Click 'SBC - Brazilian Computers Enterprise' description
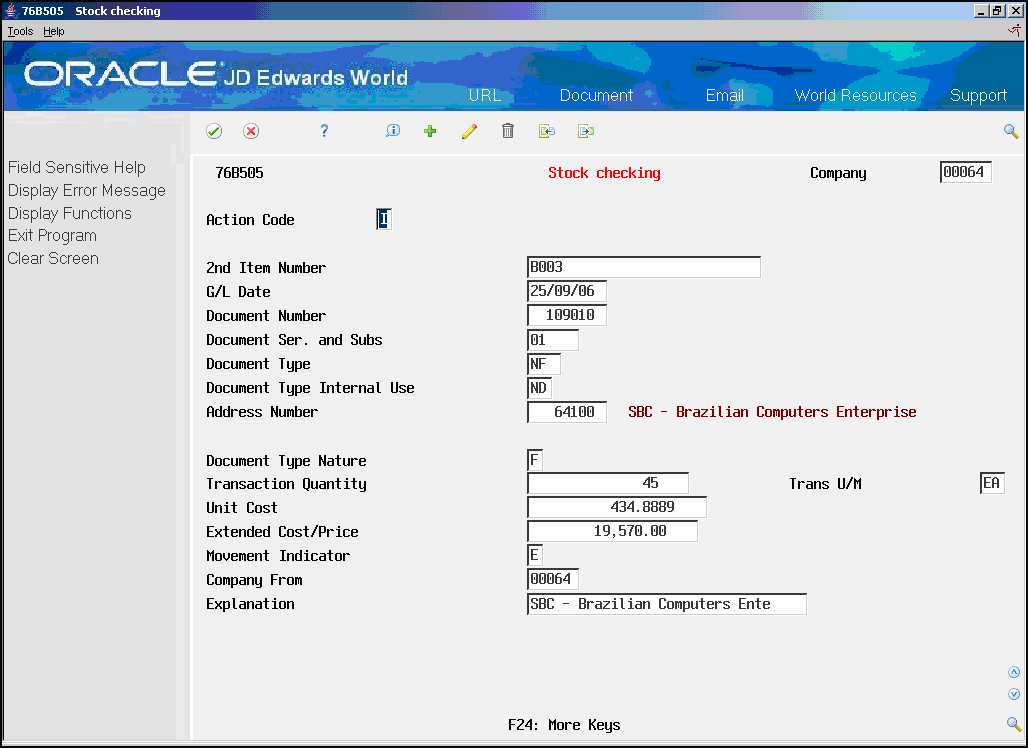1028x748 pixels. [x=772, y=412]
